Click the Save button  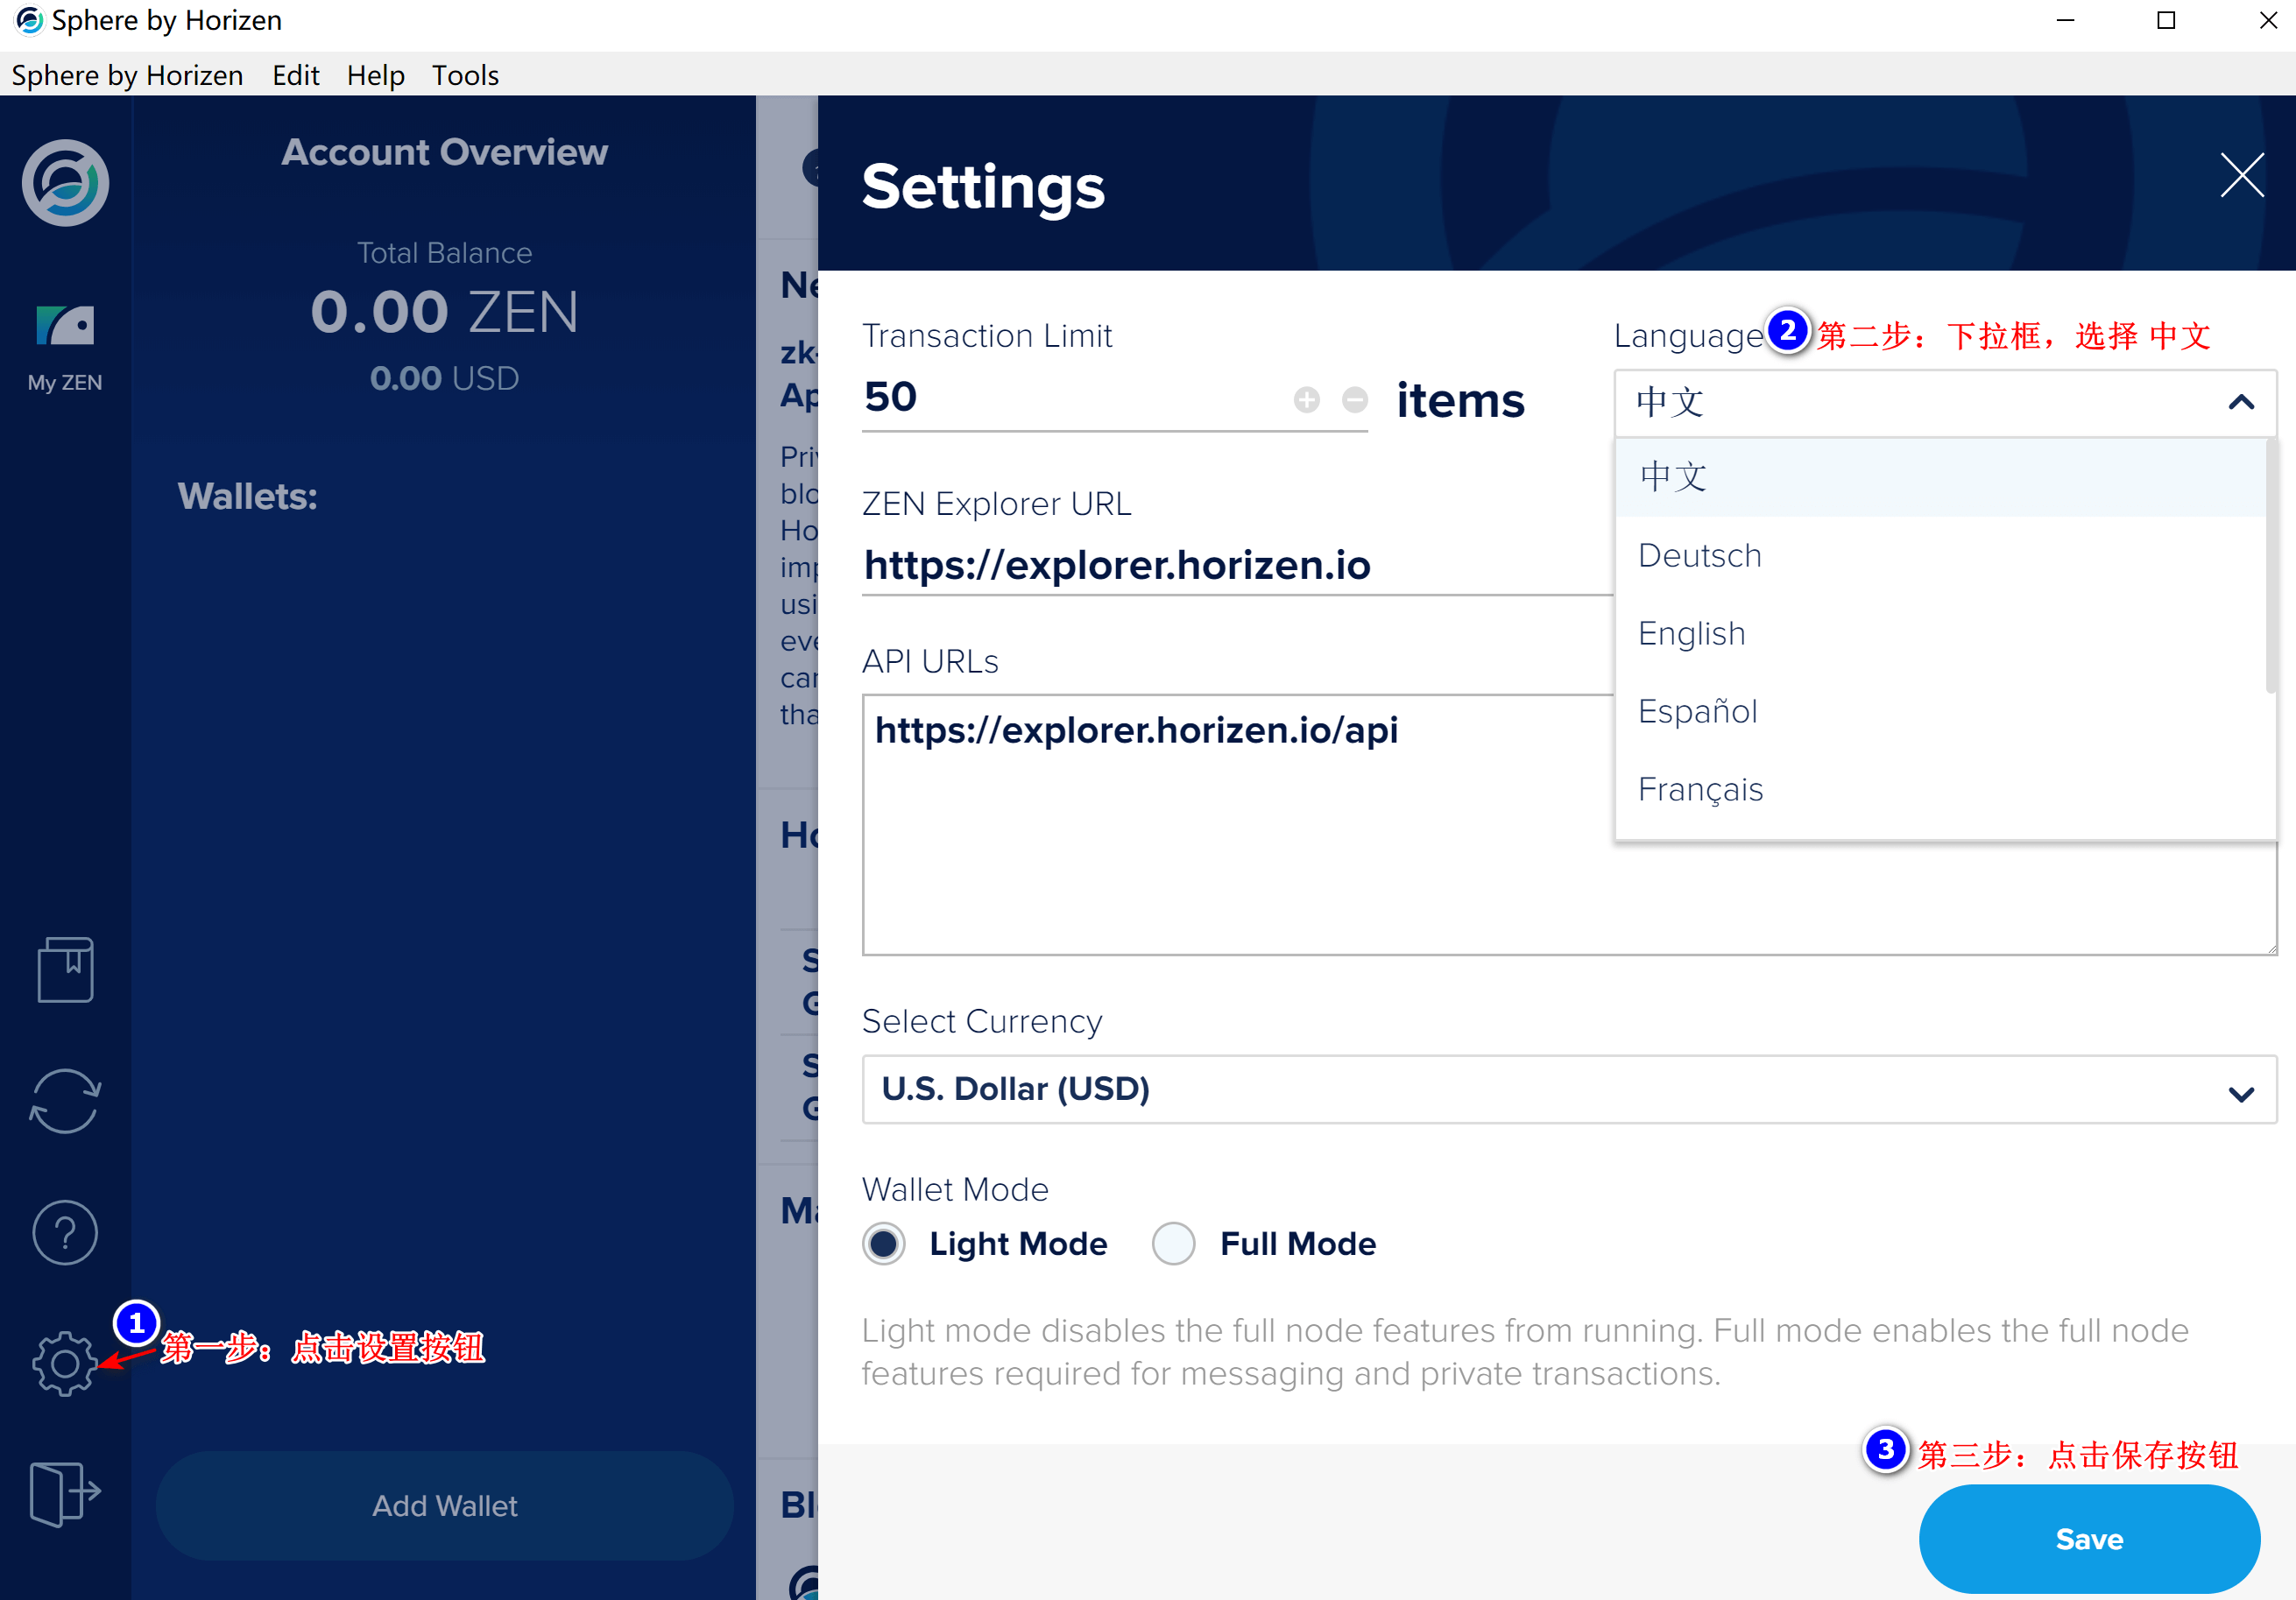pos(2089,1538)
